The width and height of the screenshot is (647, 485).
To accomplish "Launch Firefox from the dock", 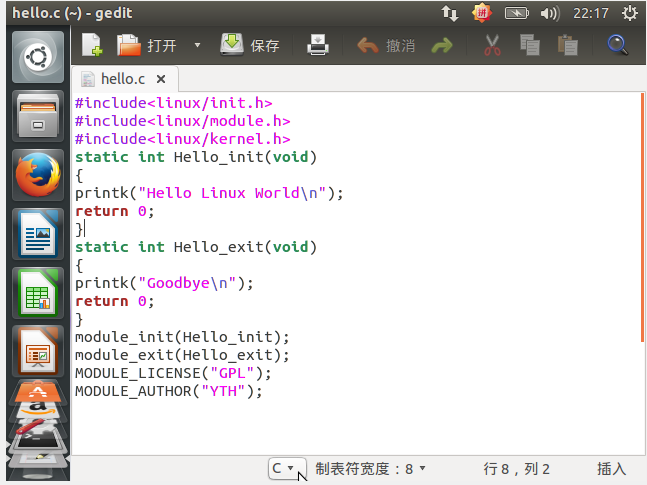I will pos(38,175).
